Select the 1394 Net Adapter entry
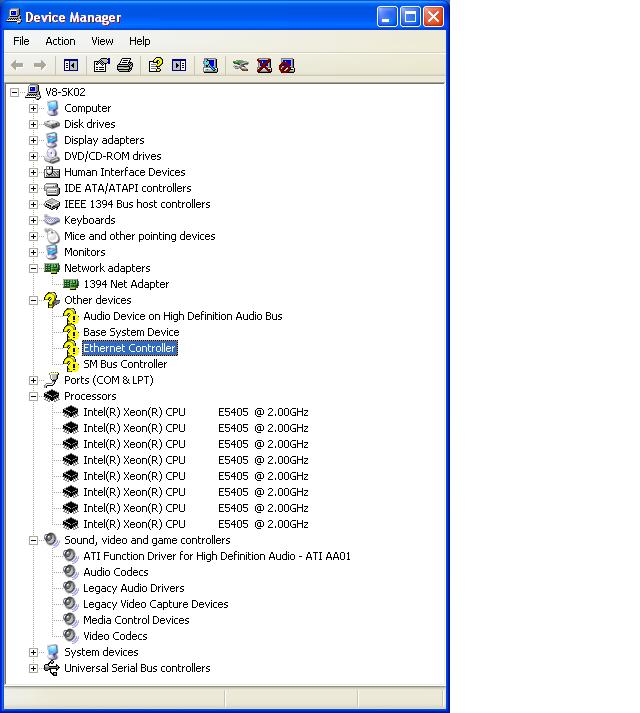The height and width of the screenshot is (713, 640). point(126,284)
